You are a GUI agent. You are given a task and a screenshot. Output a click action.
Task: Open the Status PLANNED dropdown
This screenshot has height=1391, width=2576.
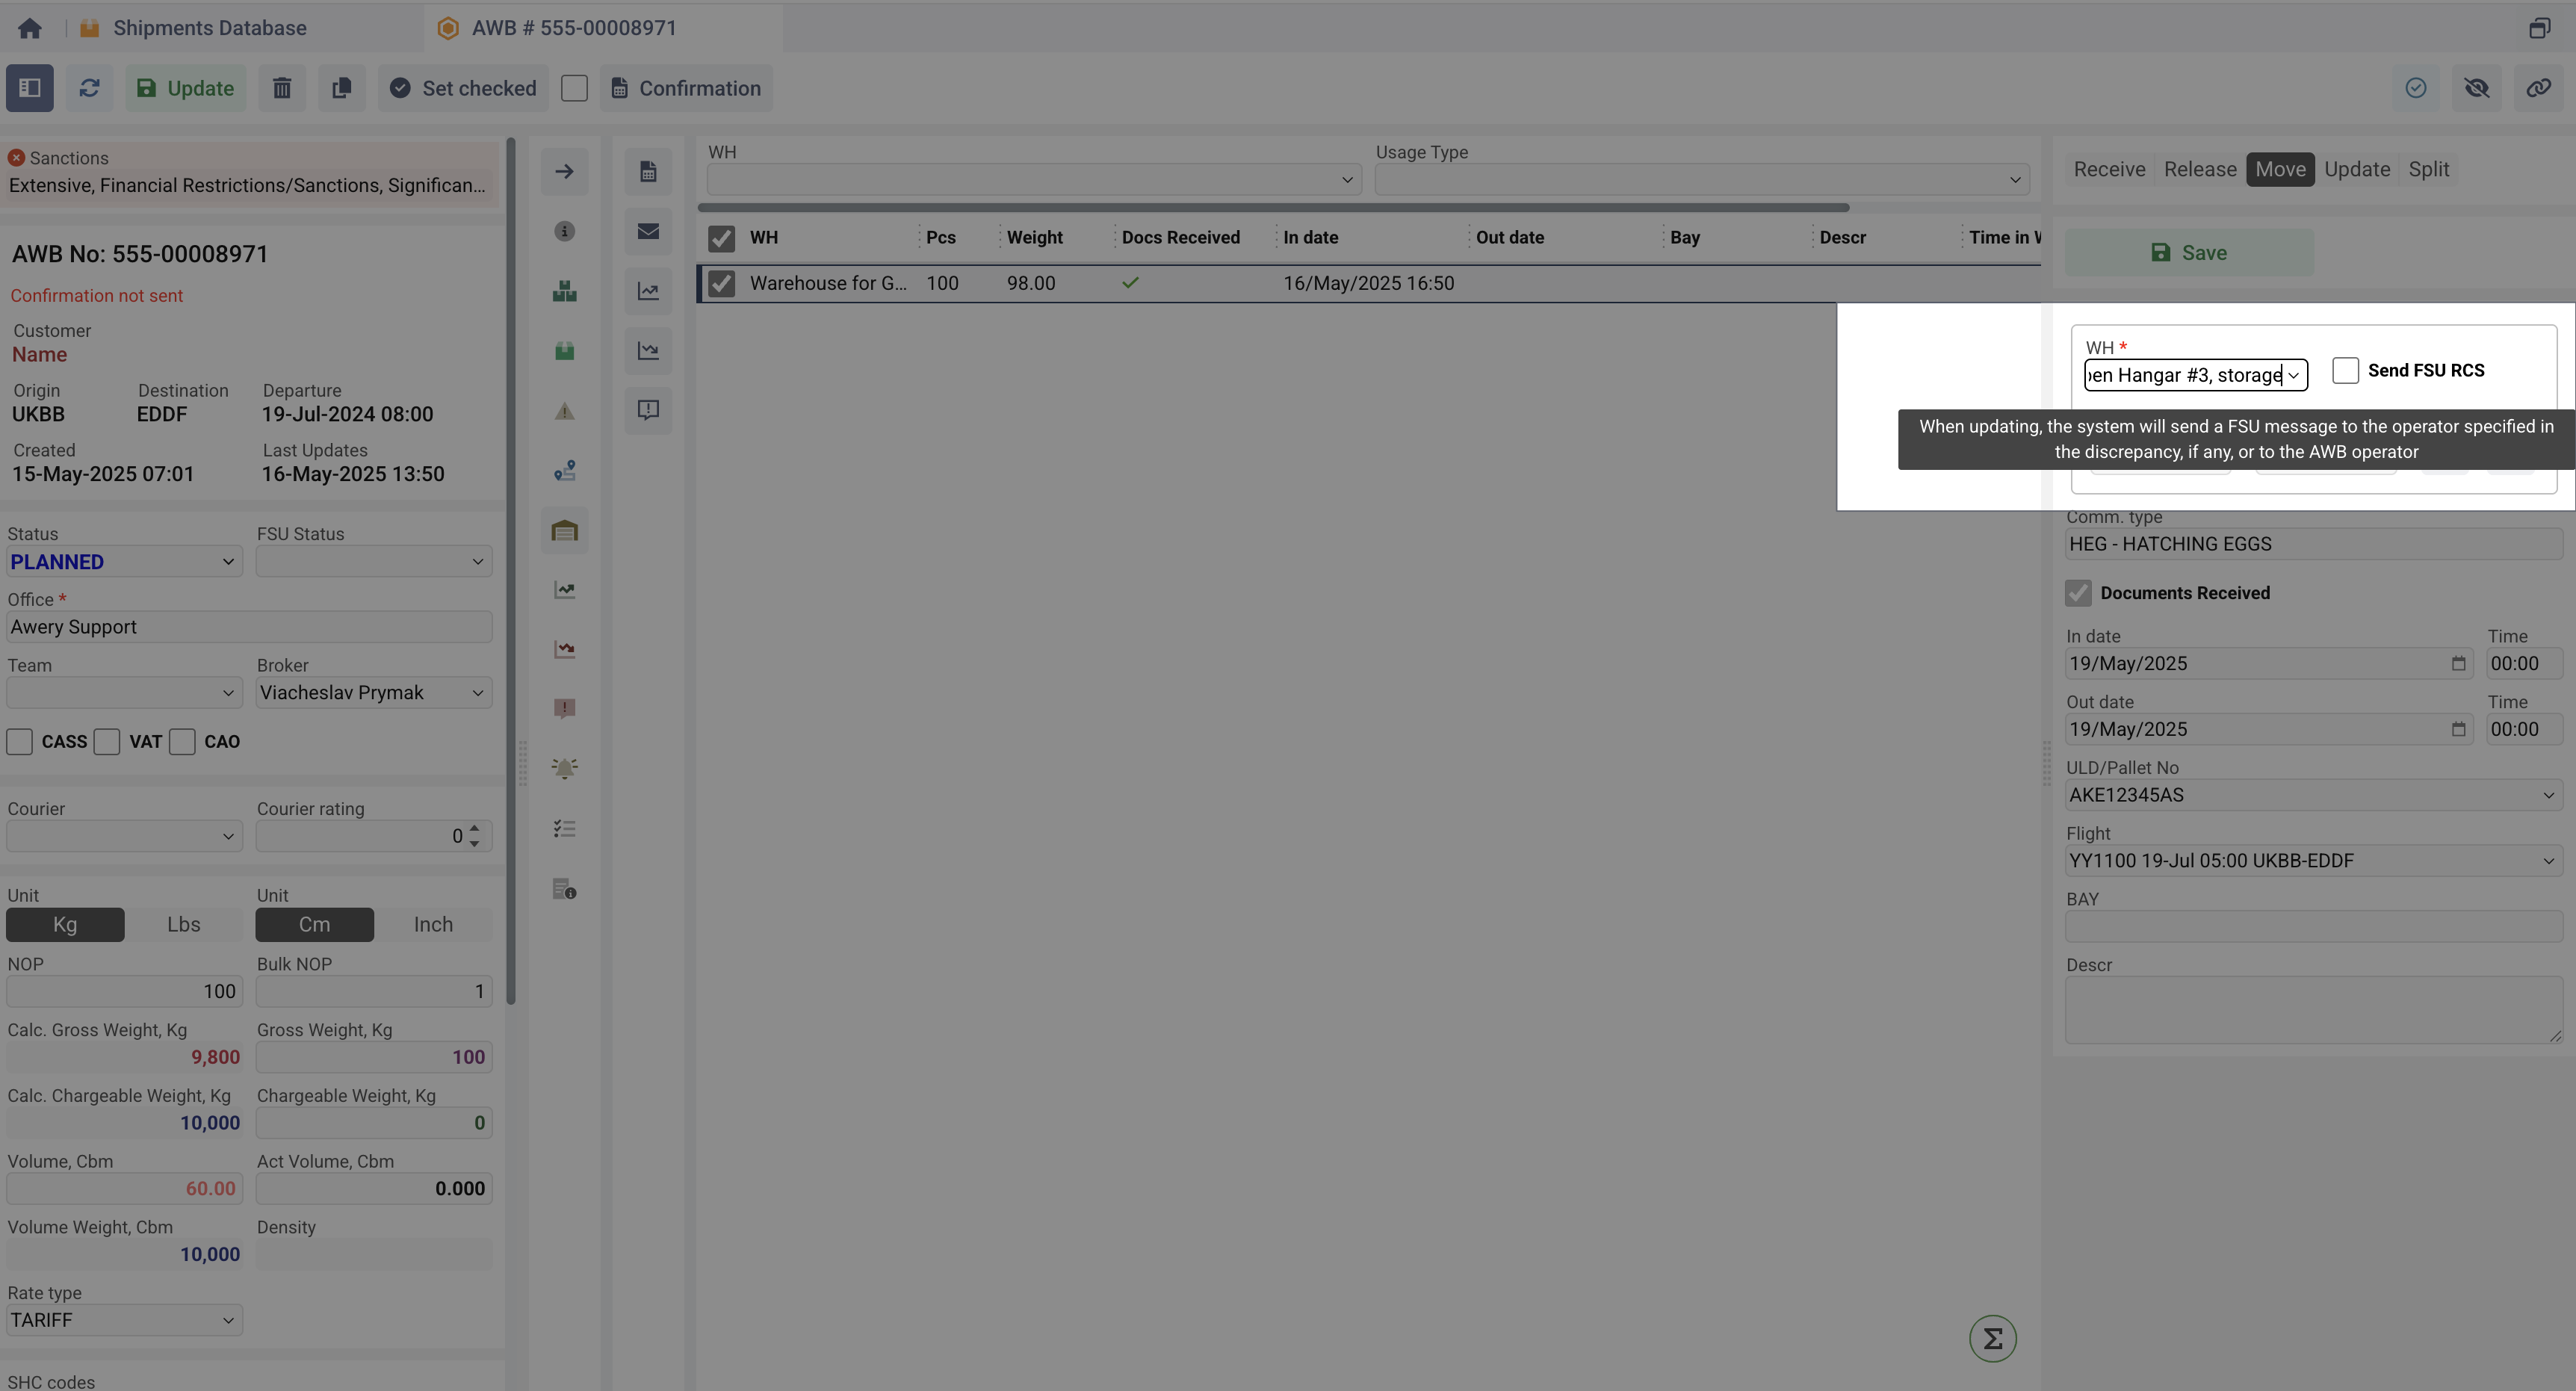tap(124, 562)
